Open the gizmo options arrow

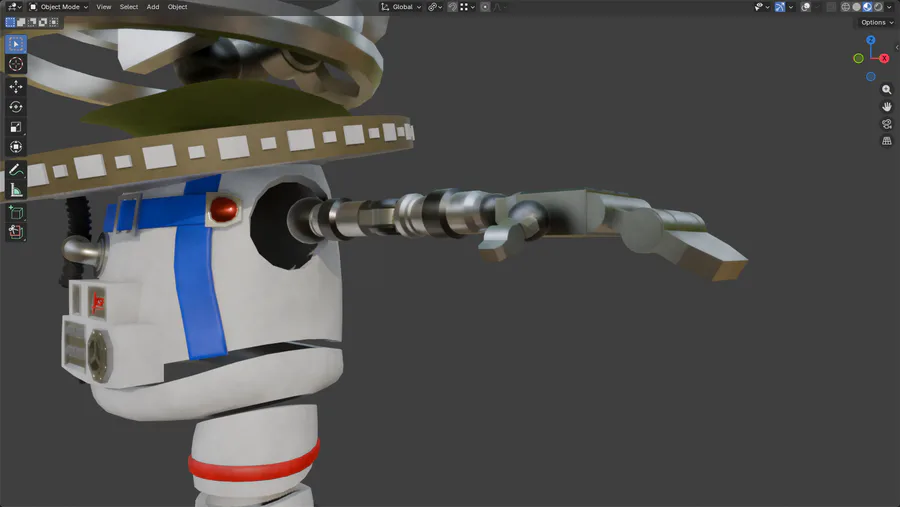791,7
